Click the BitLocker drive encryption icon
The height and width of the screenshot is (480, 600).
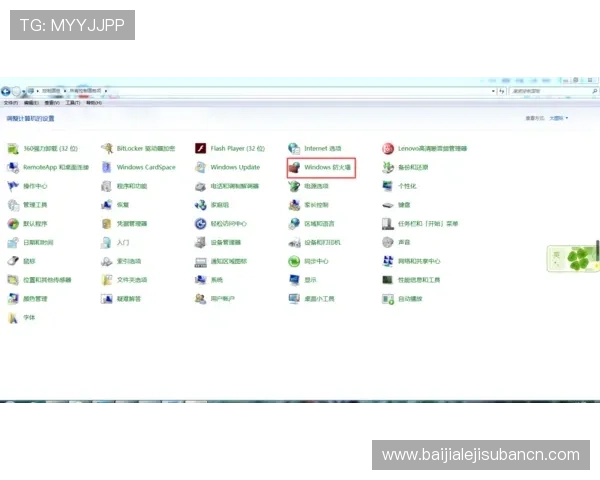point(107,148)
